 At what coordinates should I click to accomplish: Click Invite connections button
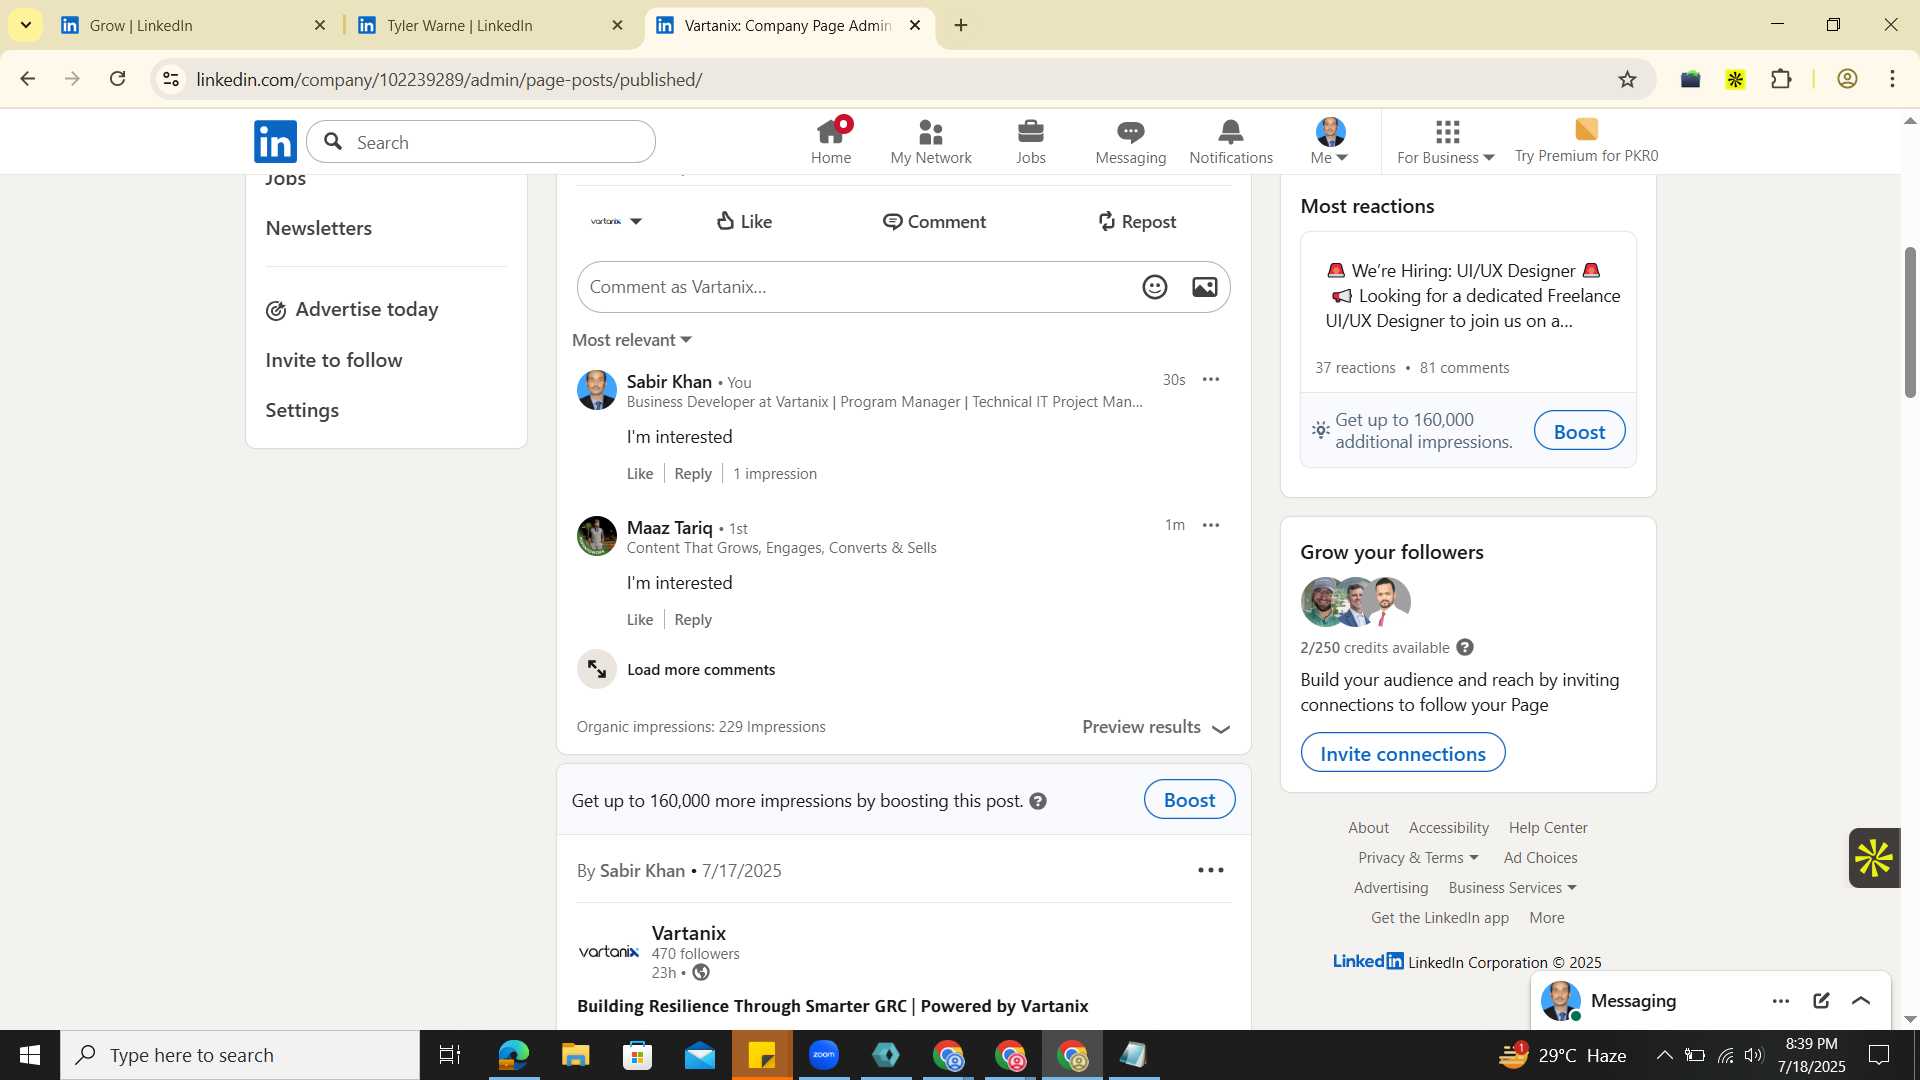pos(1402,753)
